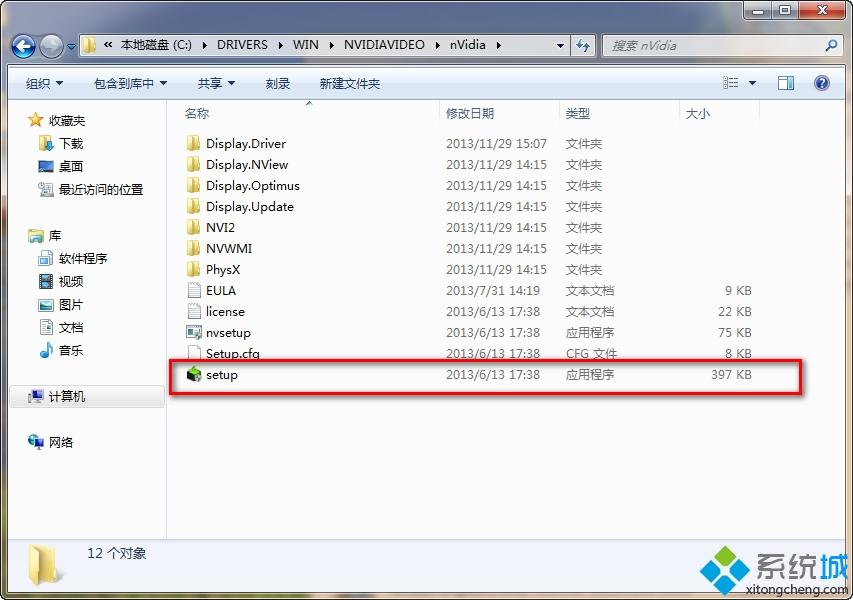The height and width of the screenshot is (600, 853).
Task: Select the Display.Driver folder
Action: 236,144
